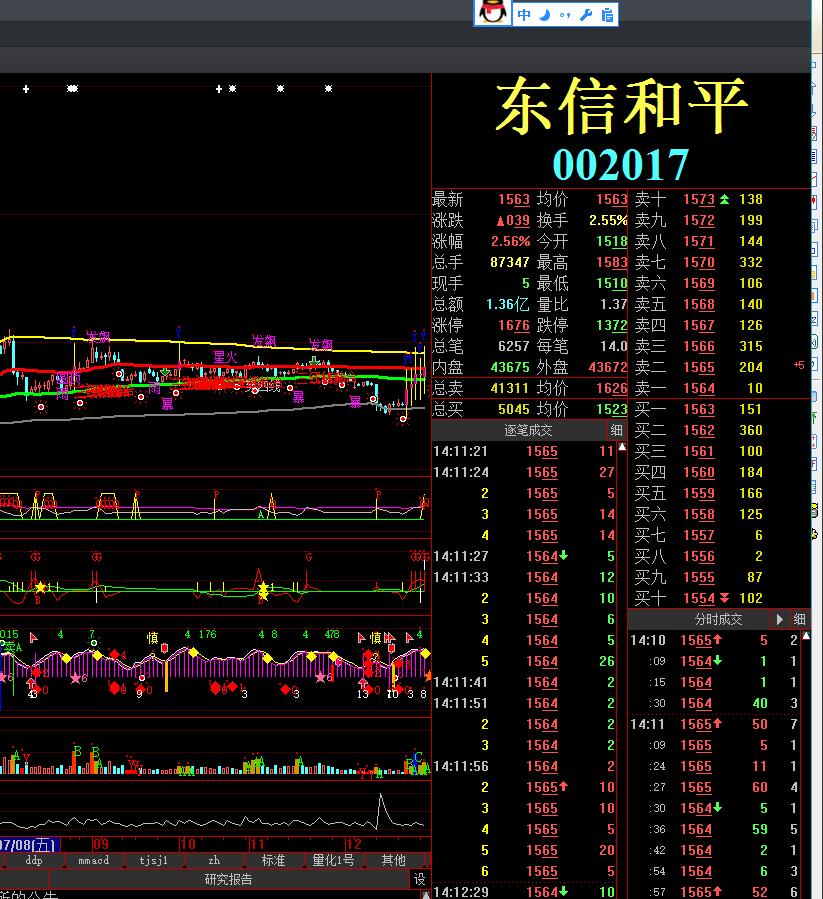823x899 pixels.
Task: Click the 内盘 value 43675
Action: click(510, 367)
